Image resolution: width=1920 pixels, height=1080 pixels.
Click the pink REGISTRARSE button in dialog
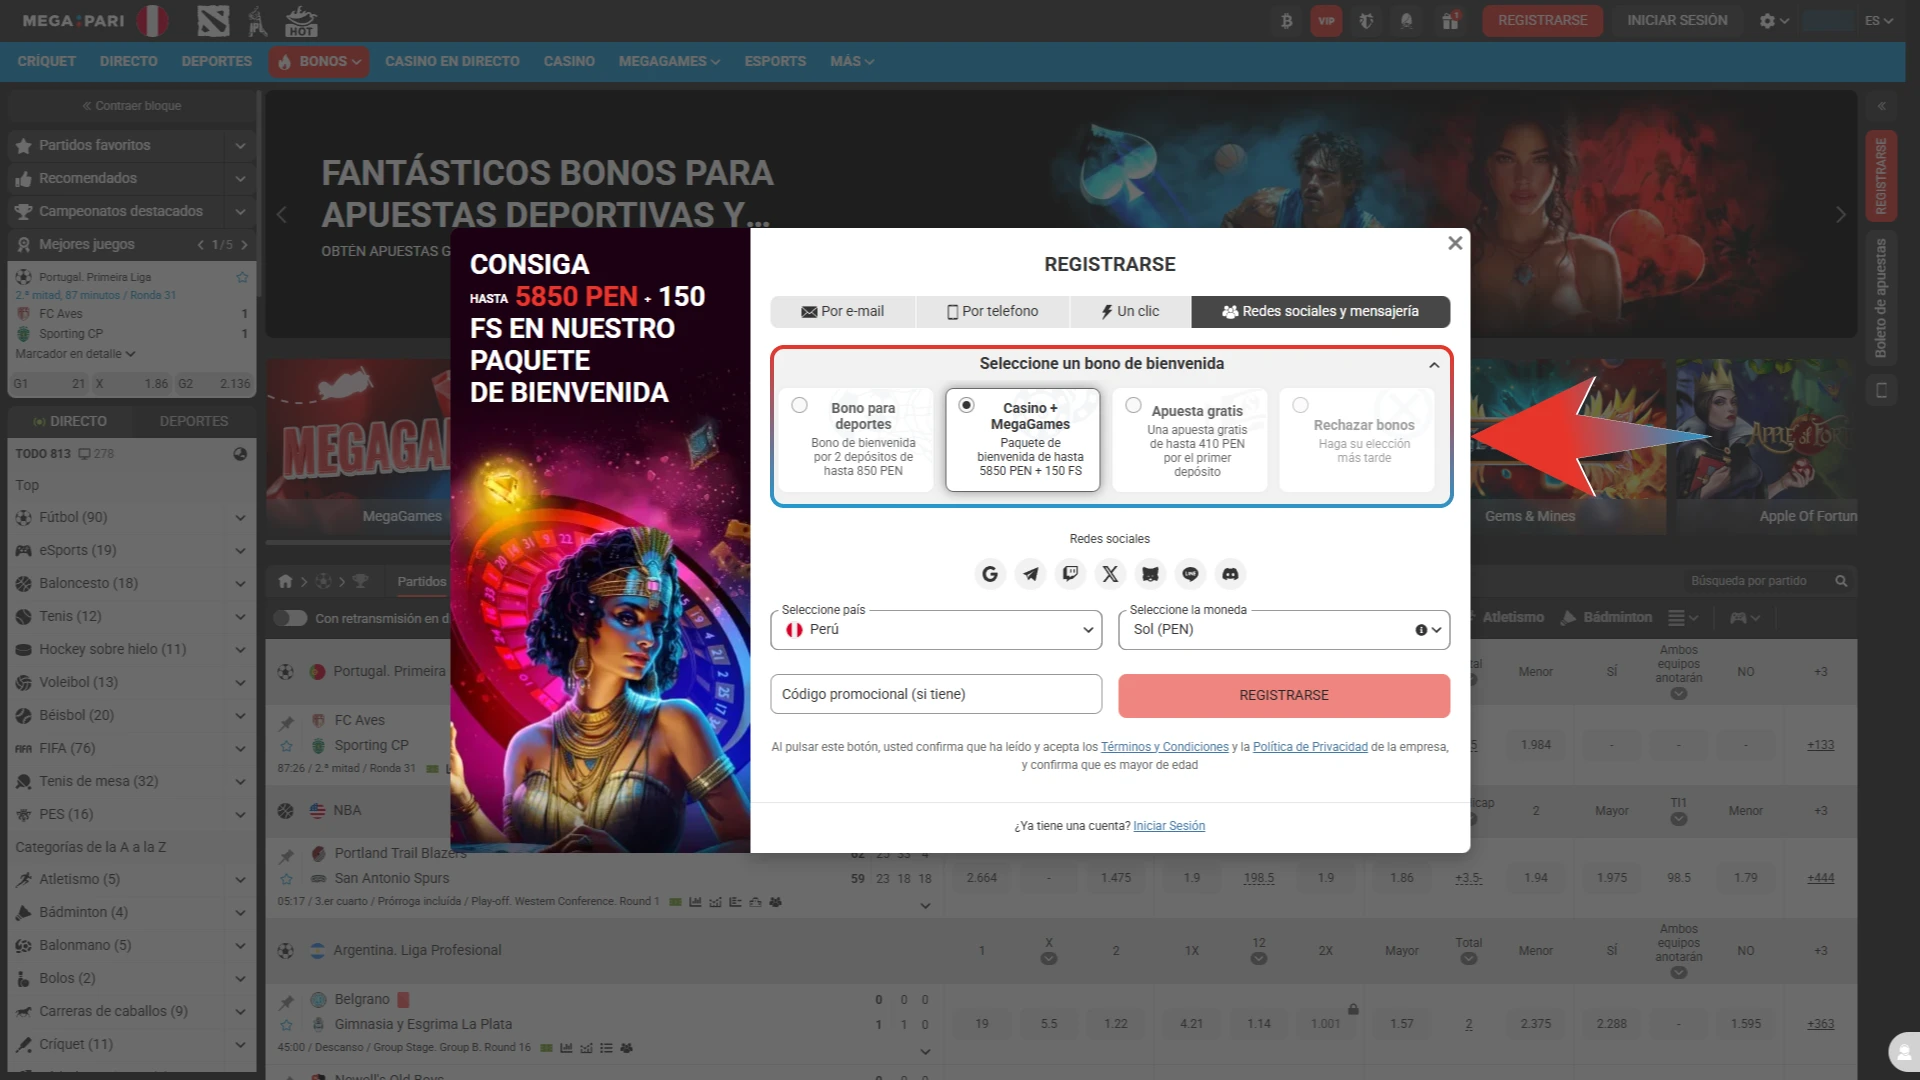1284,695
